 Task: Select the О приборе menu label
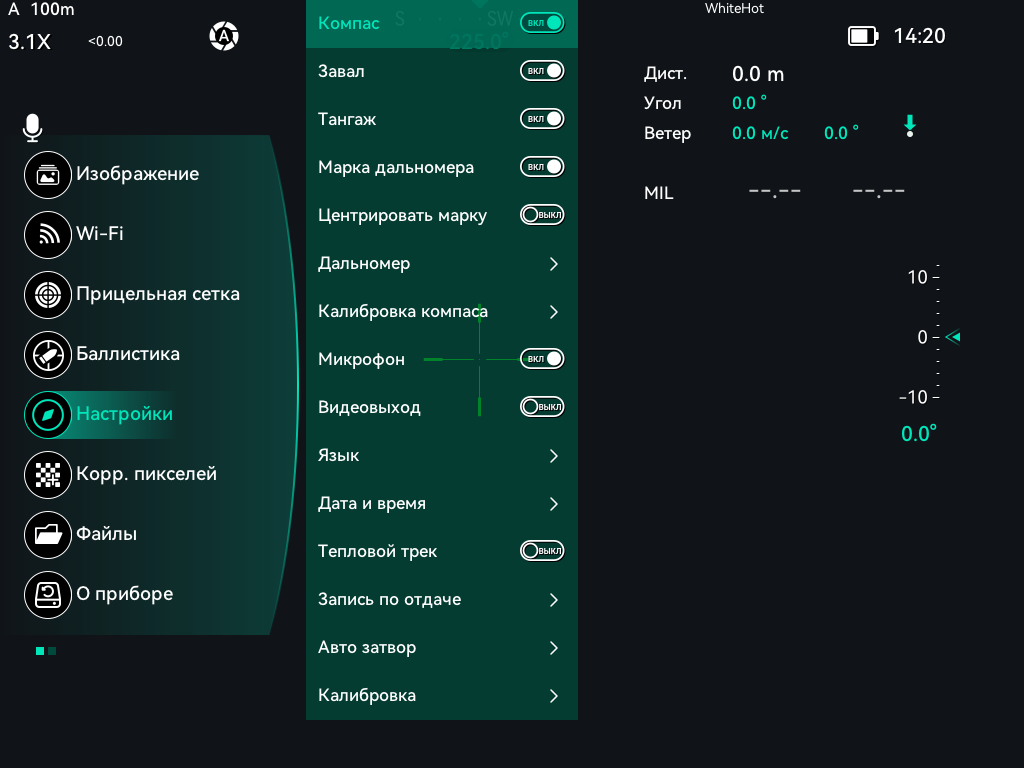tap(125, 594)
